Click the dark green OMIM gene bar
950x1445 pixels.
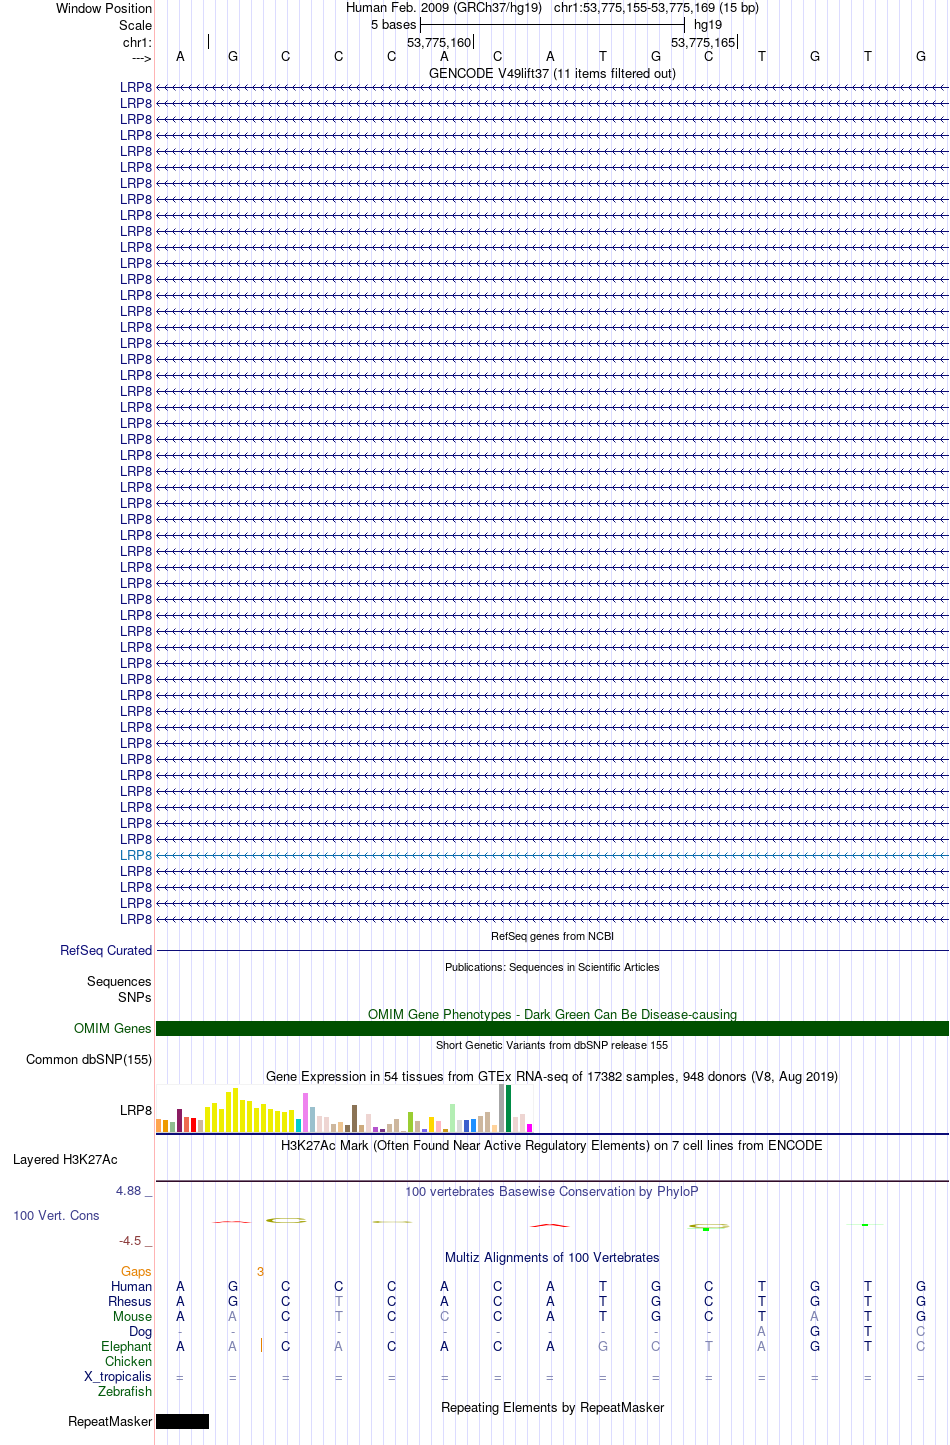pyautogui.click(x=552, y=1029)
